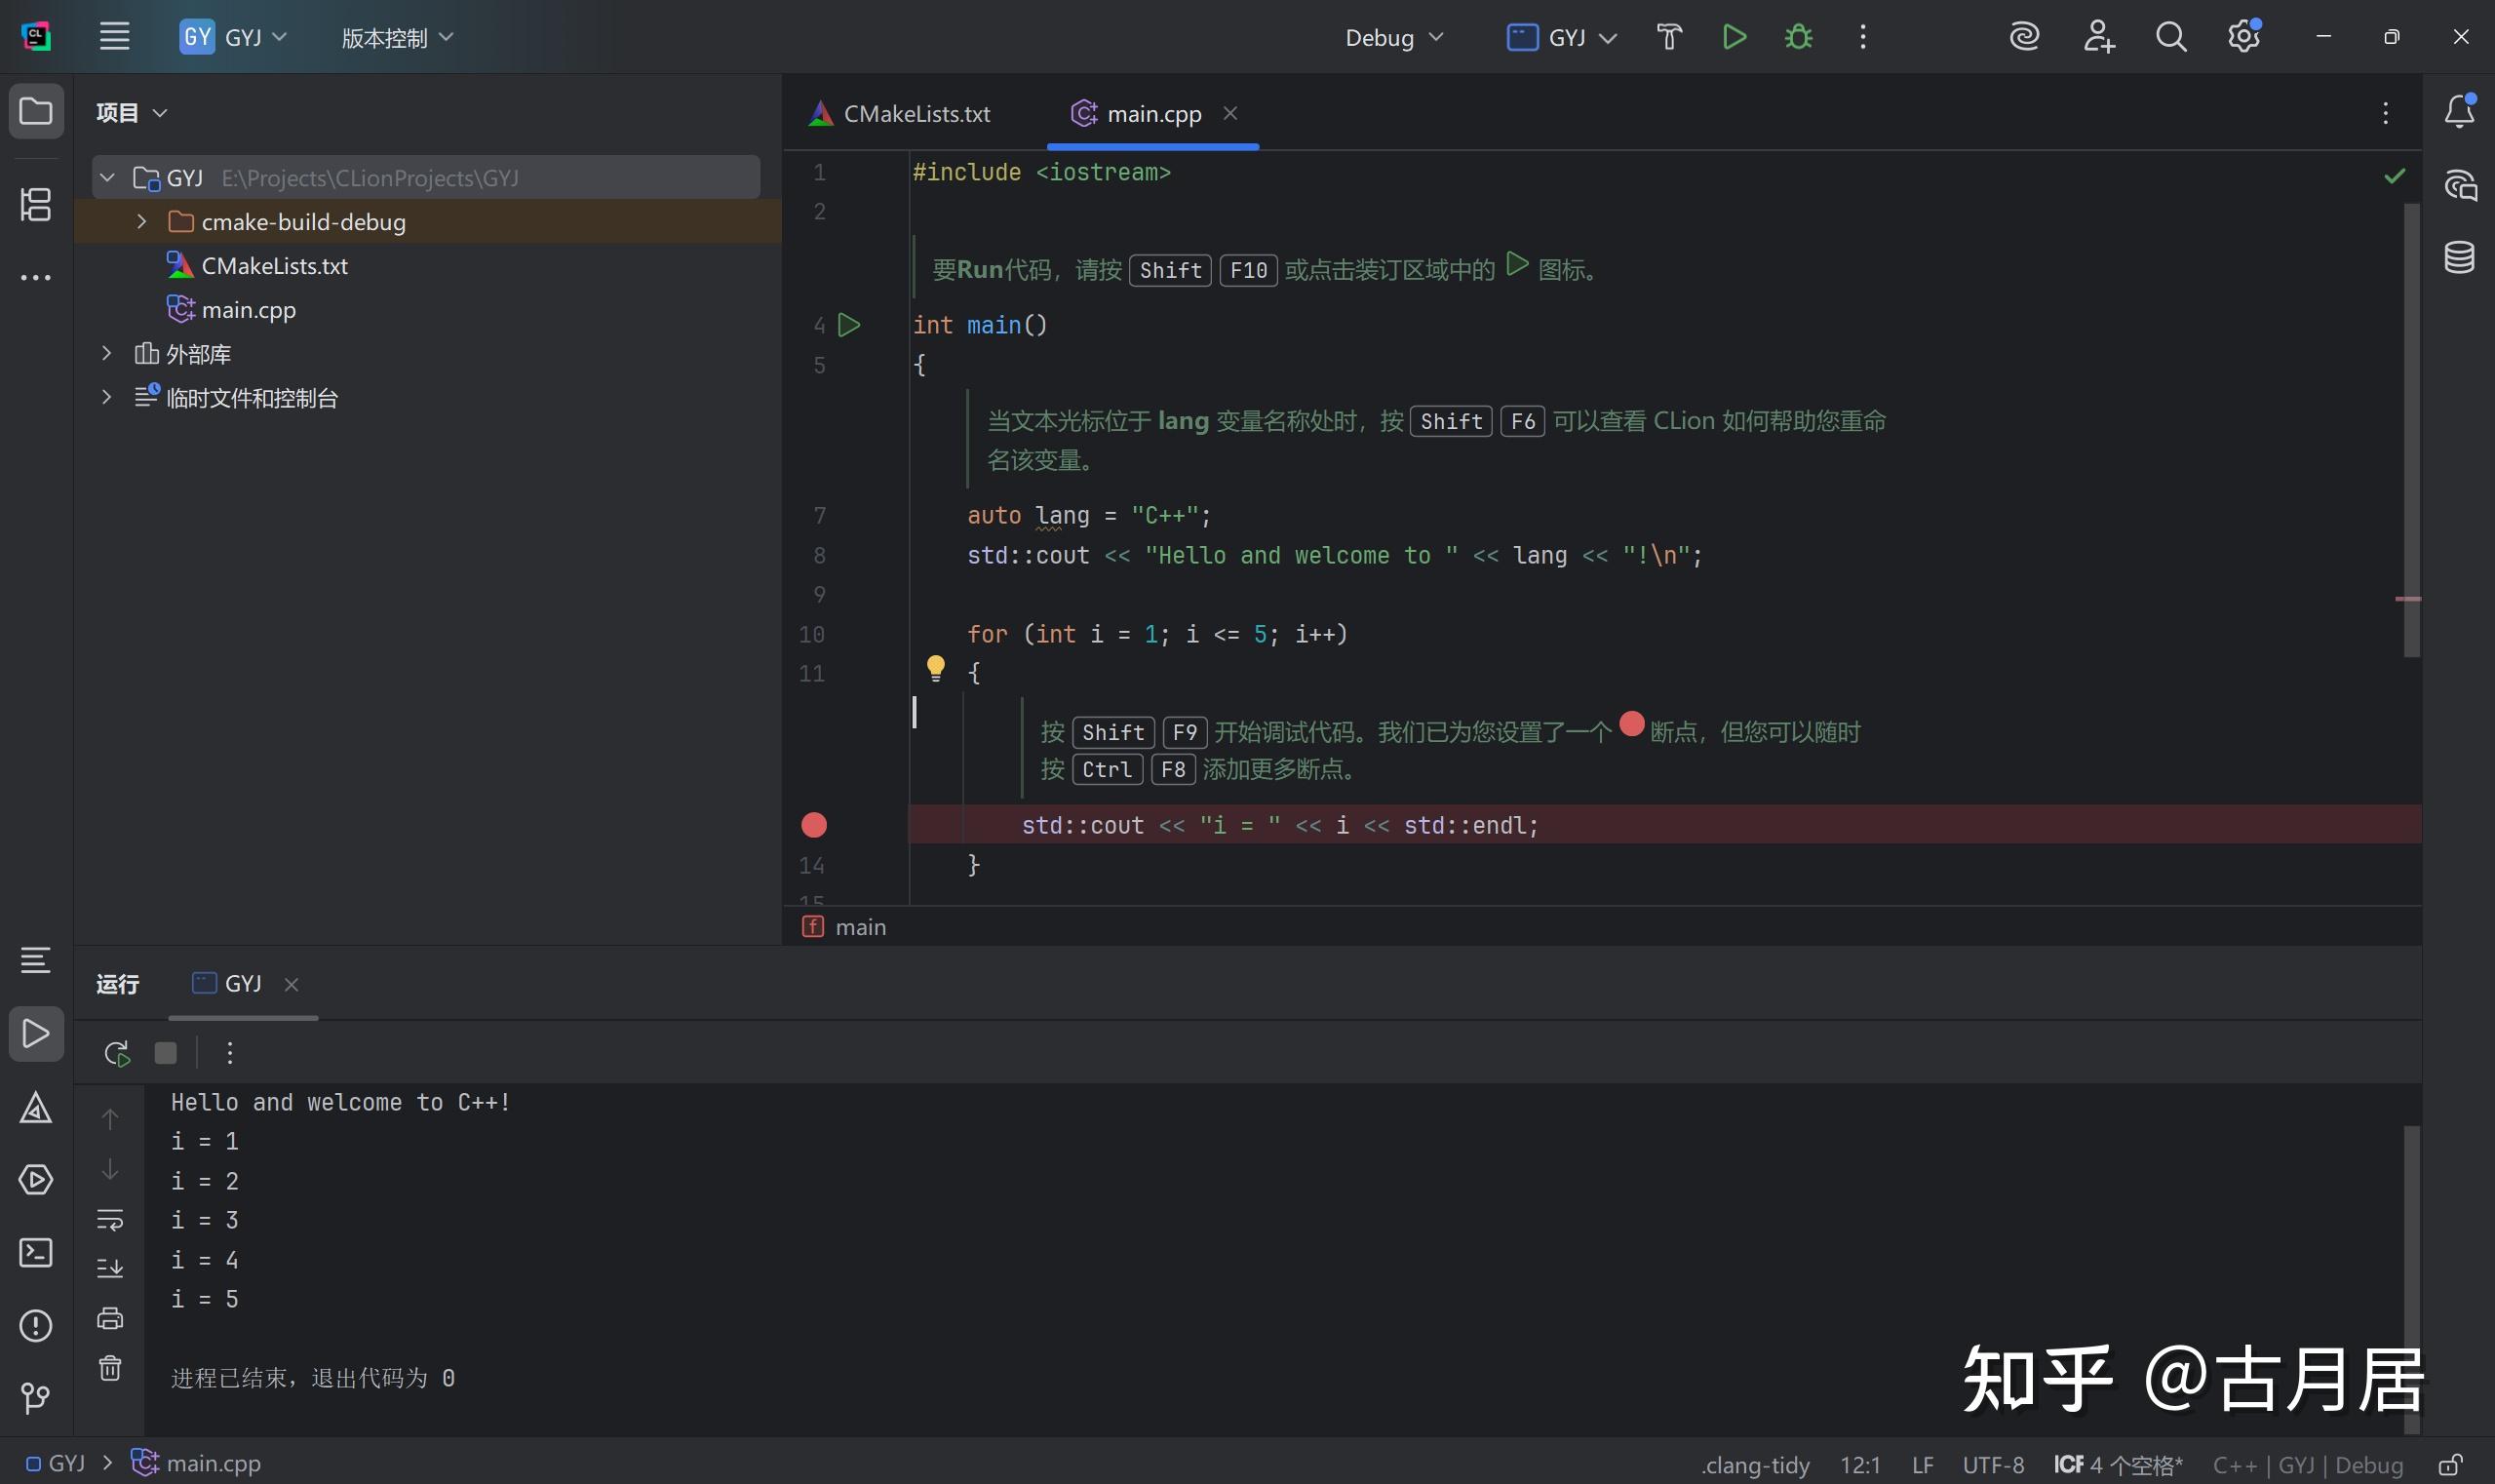
Task: Click the yellow lightbulb intention icon
Action: coord(935,668)
